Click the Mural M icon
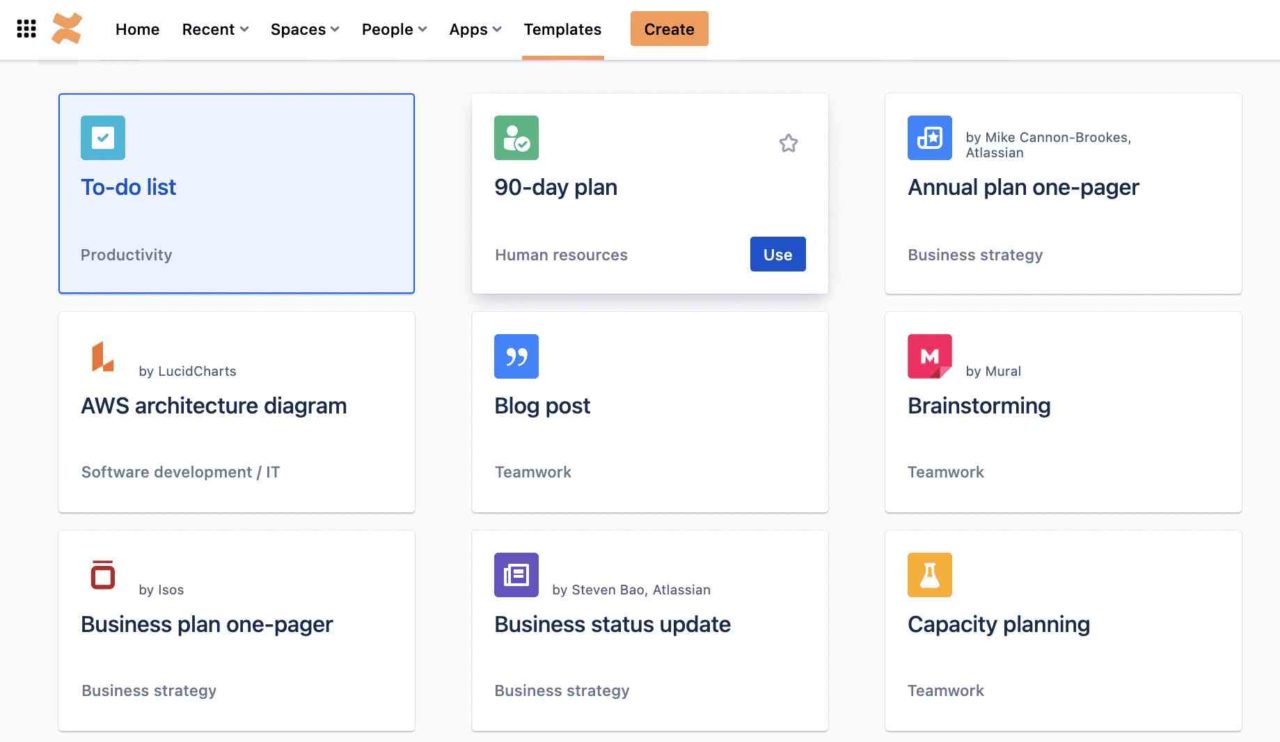Viewport: 1280px width, 742px height. click(x=929, y=356)
